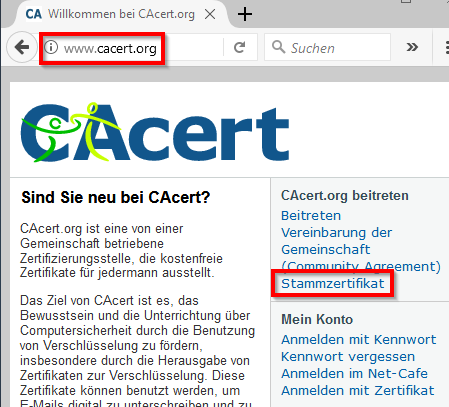Open a new browser tab

(x=245, y=14)
